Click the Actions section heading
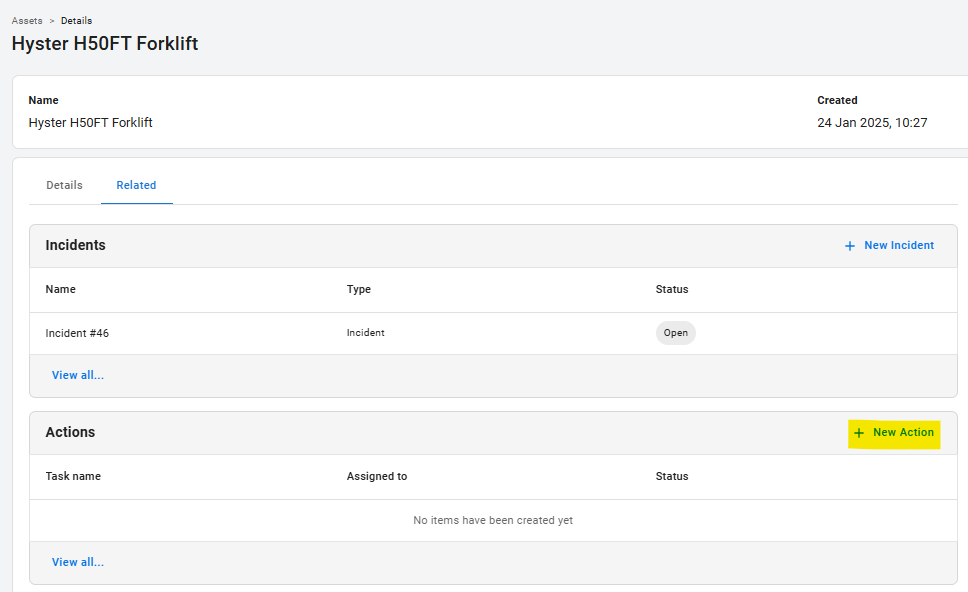This screenshot has height=592, width=968. tap(70, 432)
